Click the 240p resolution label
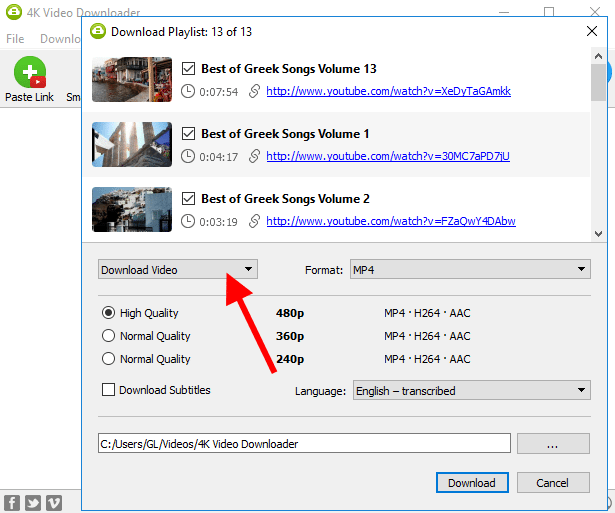615x513 pixels. [x=290, y=359]
